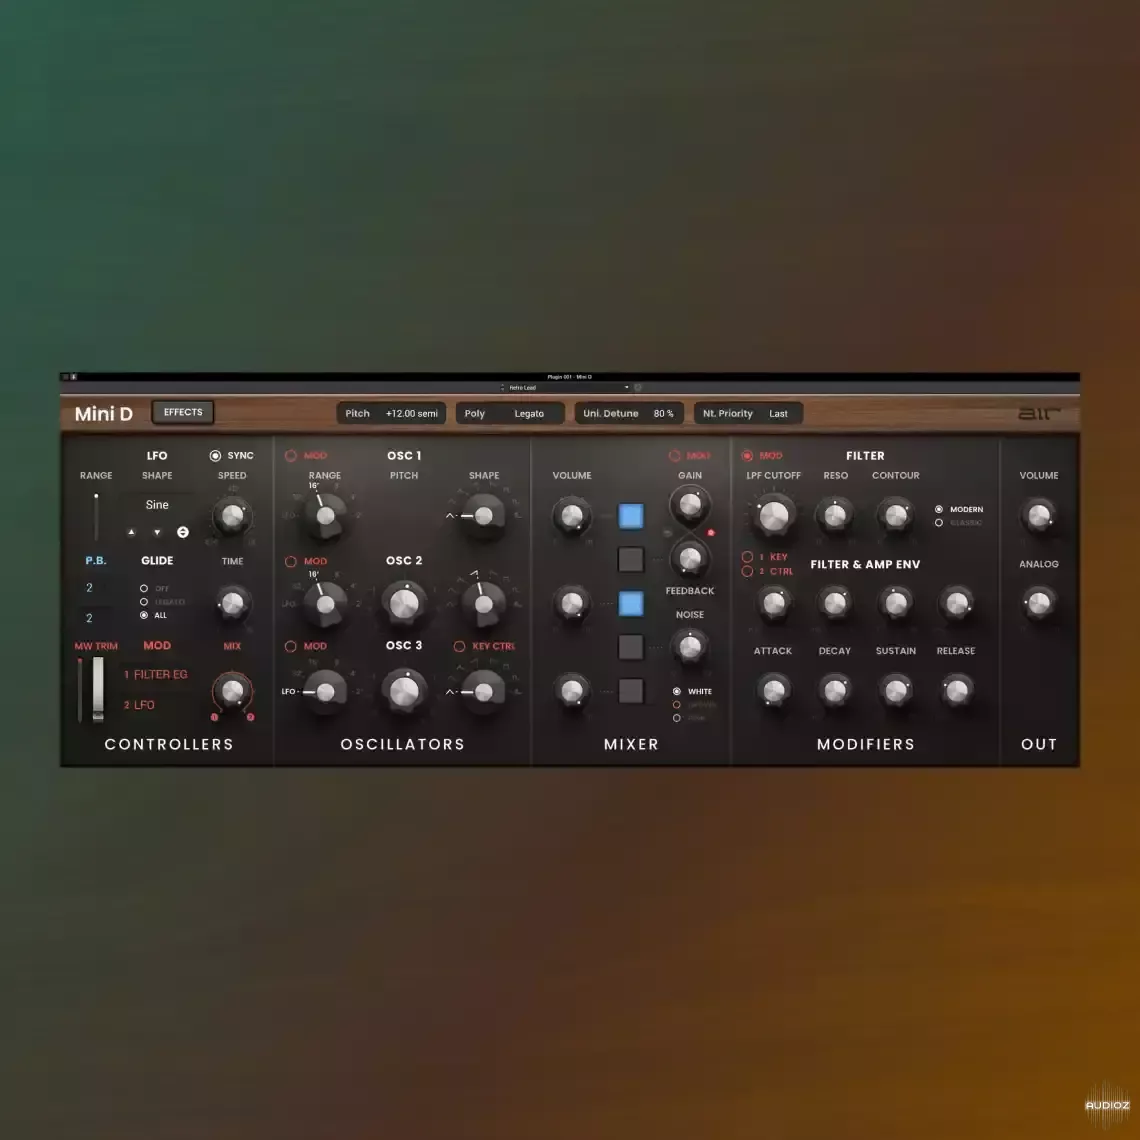Image resolution: width=1140 pixels, height=1140 pixels.
Task: Select next LFO shape with down arrow
Action: [x=157, y=532]
